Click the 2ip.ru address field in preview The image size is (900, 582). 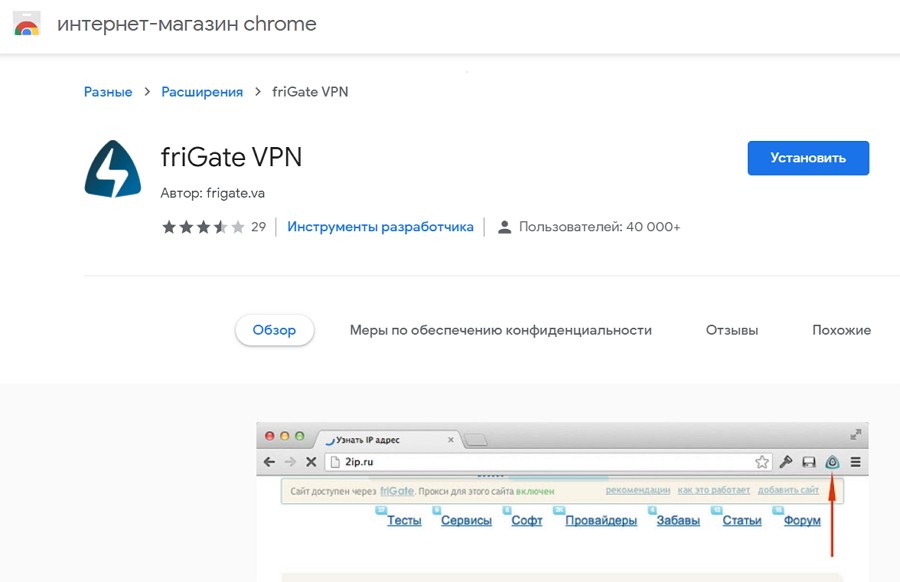(549, 461)
